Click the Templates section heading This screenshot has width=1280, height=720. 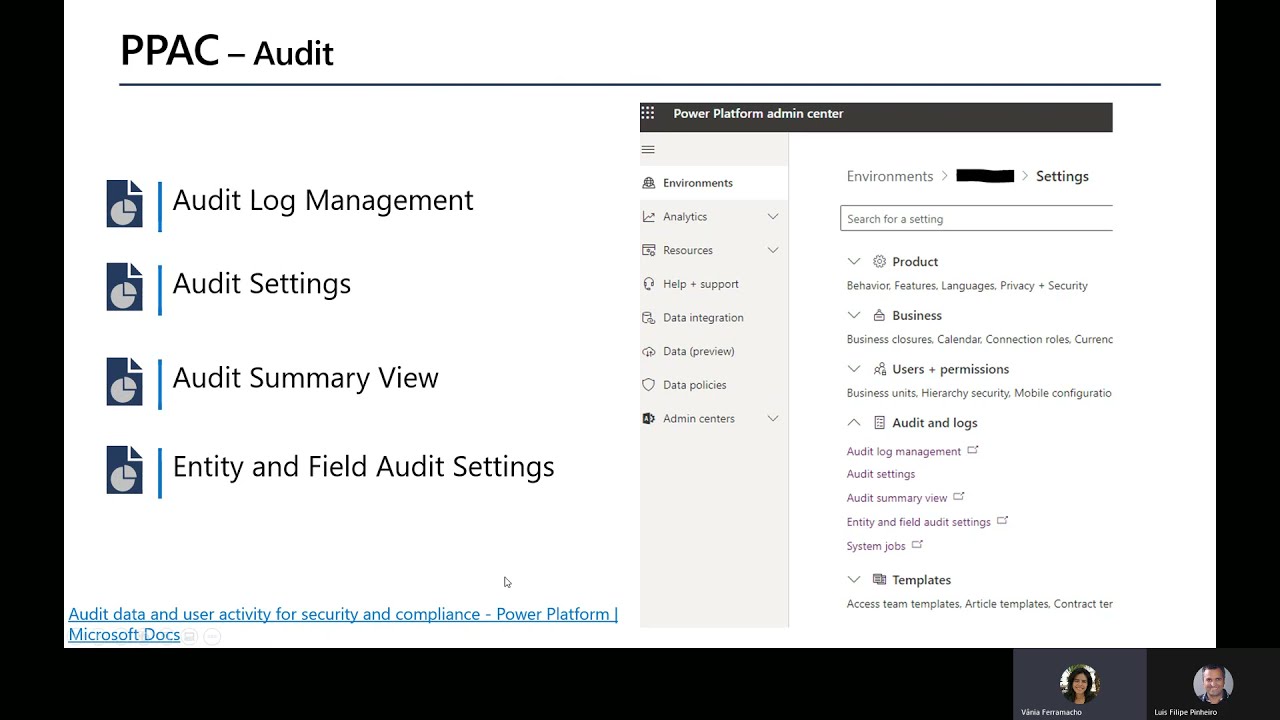pos(921,579)
